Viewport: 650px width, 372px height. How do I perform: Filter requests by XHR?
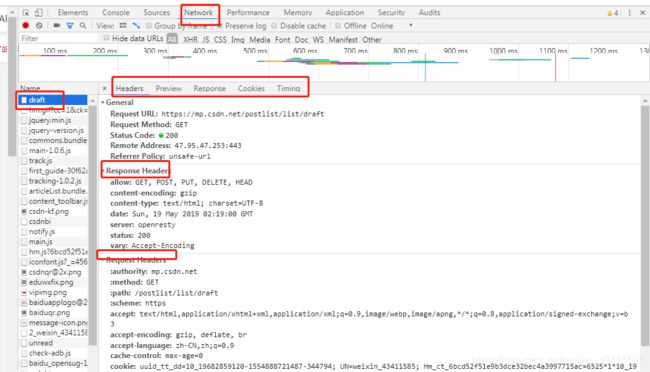[x=190, y=40]
